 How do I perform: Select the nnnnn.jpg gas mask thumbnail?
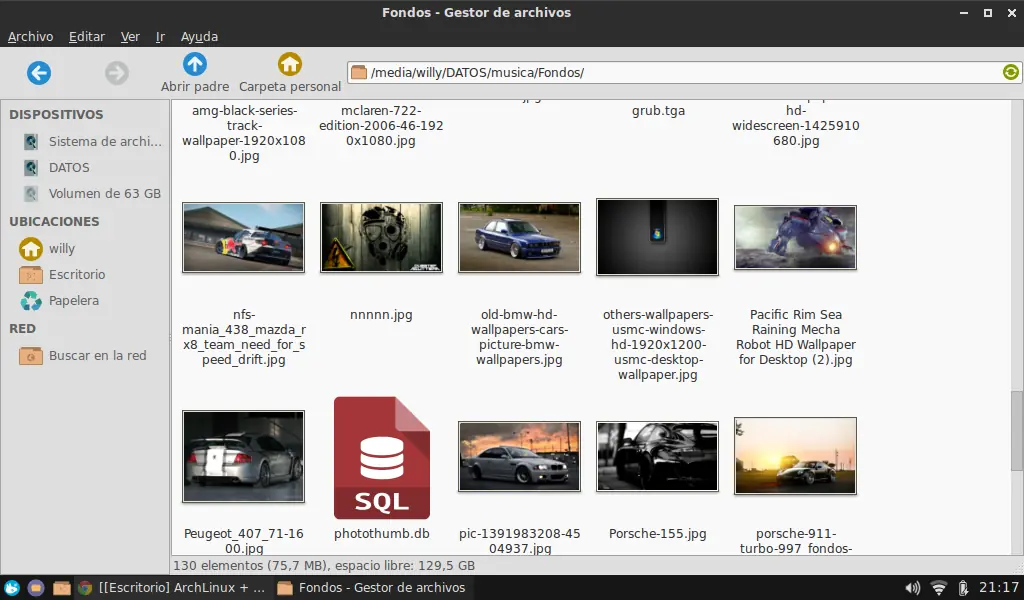point(381,237)
